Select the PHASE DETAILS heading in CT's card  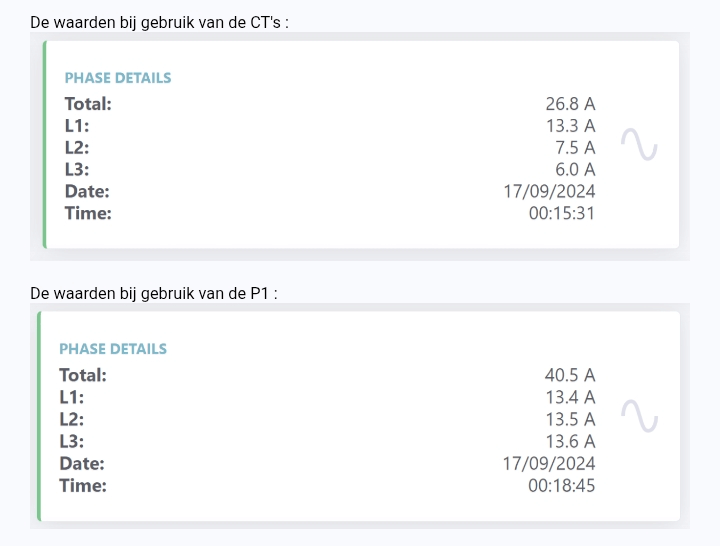pos(118,78)
